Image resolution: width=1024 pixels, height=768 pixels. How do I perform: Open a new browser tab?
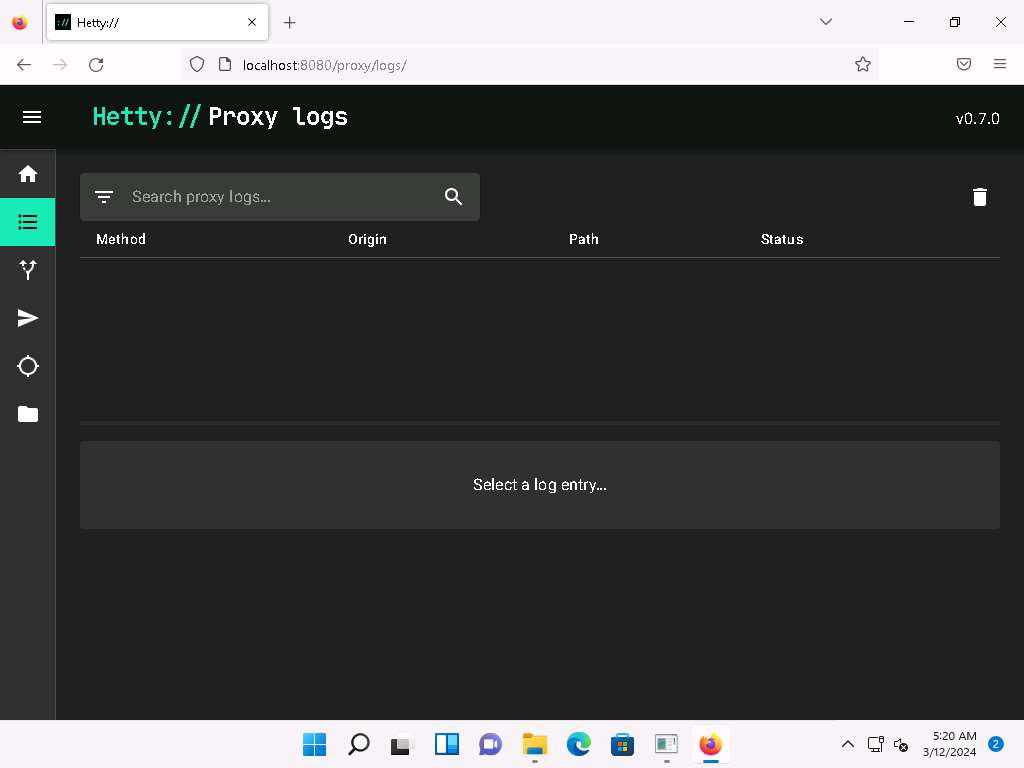[x=289, y=22]
